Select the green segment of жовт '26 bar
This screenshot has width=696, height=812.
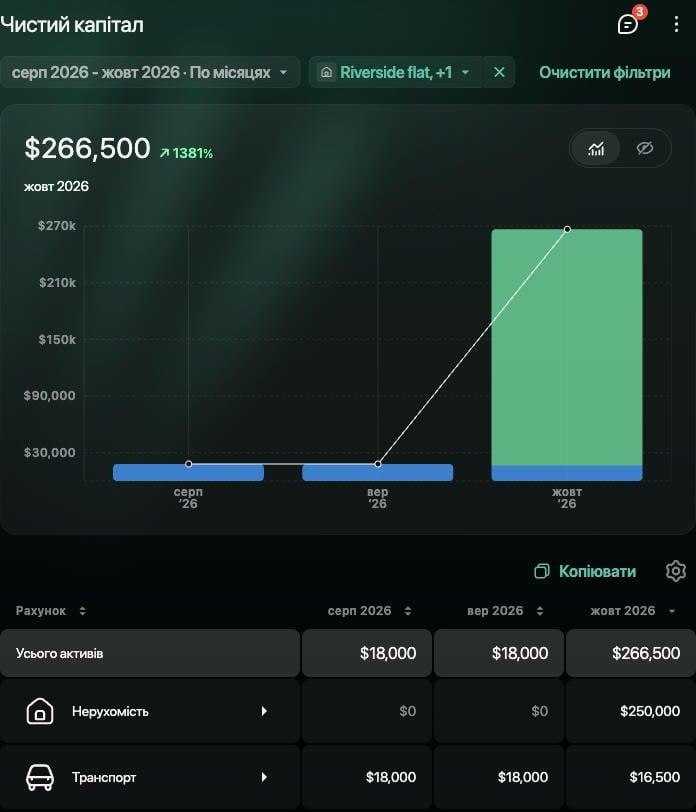[x=567, y=347]
